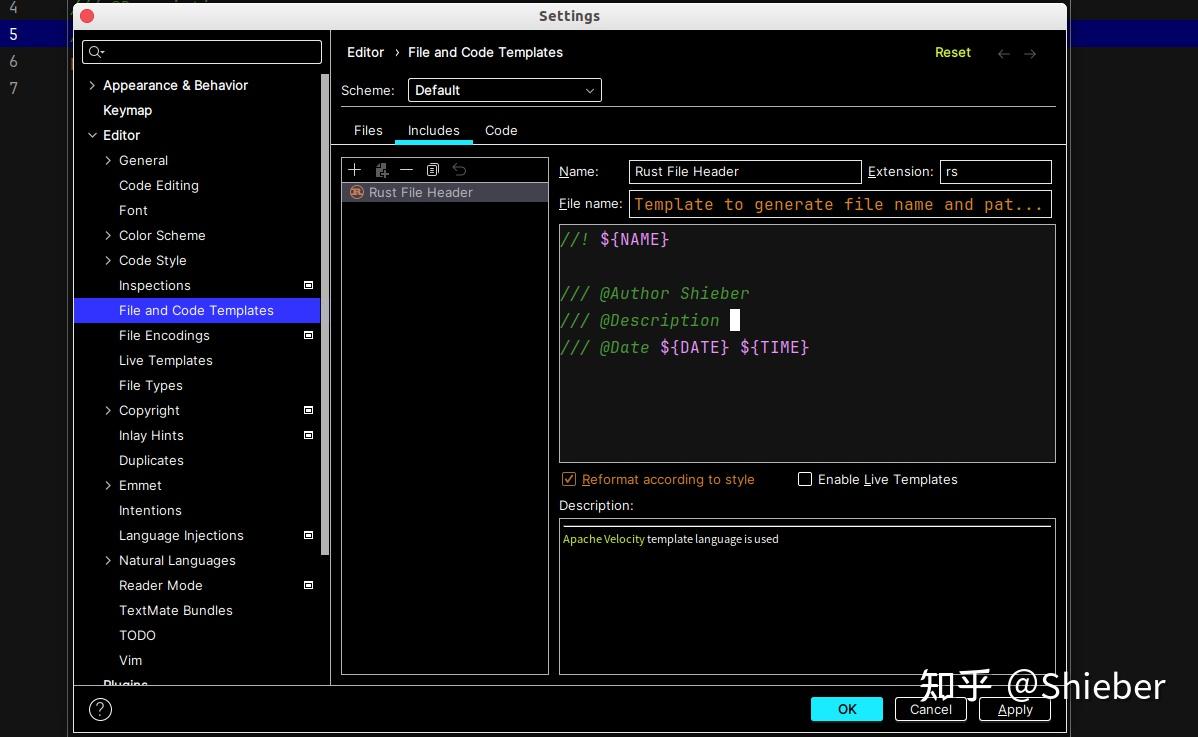1198x737 pixels.
Task: Switch to the Code tab
Action: point(501,130)
